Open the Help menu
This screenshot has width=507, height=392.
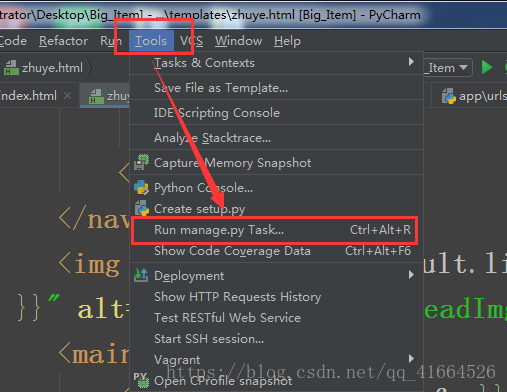coord(287,41)
